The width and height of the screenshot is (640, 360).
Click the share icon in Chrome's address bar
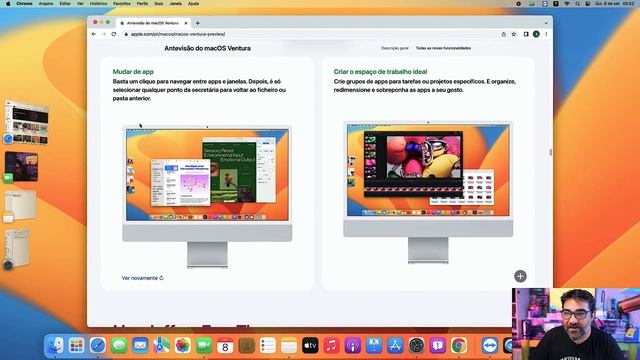tap(504, 34)
